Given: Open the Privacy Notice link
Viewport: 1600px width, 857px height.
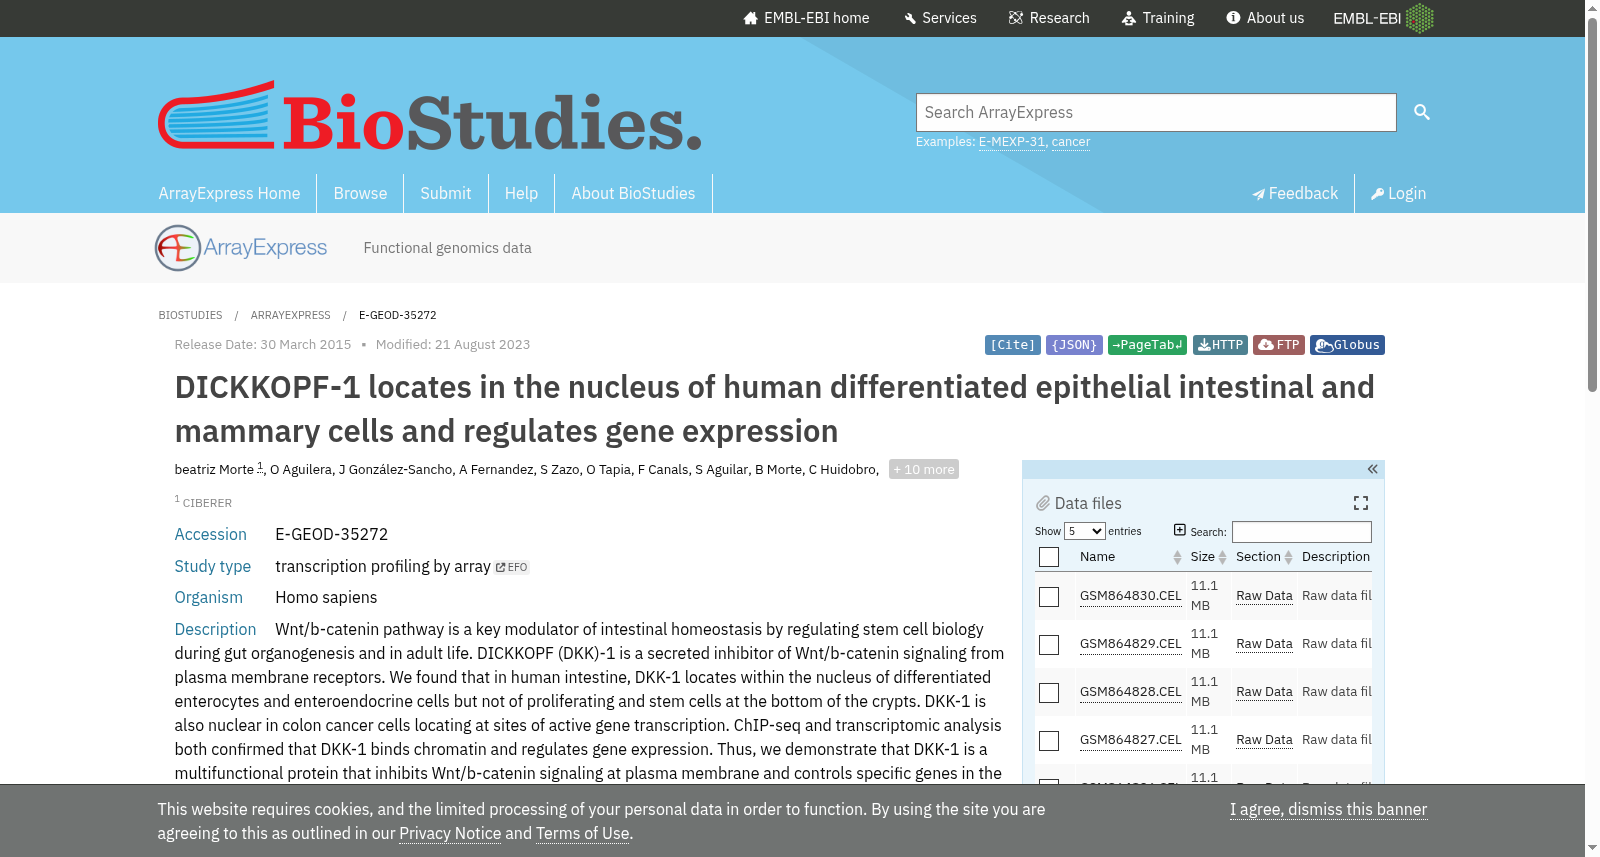Looking at the screenshot, I should coord(450,834).
